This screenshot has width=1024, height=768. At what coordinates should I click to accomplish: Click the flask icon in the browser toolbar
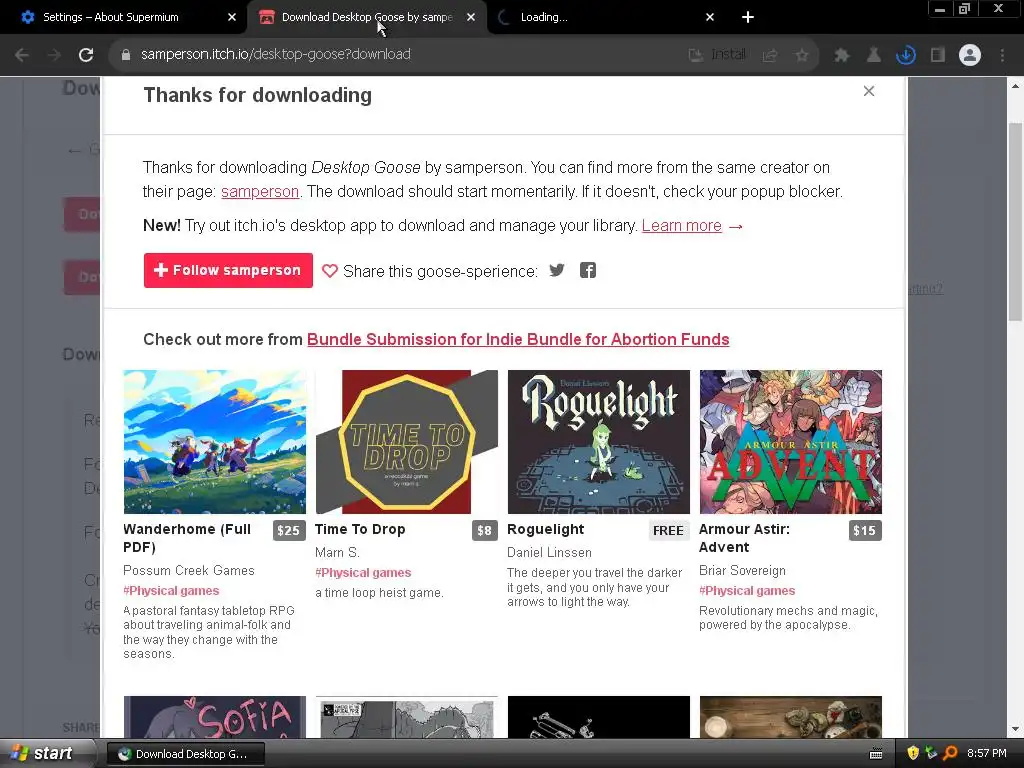874,56
